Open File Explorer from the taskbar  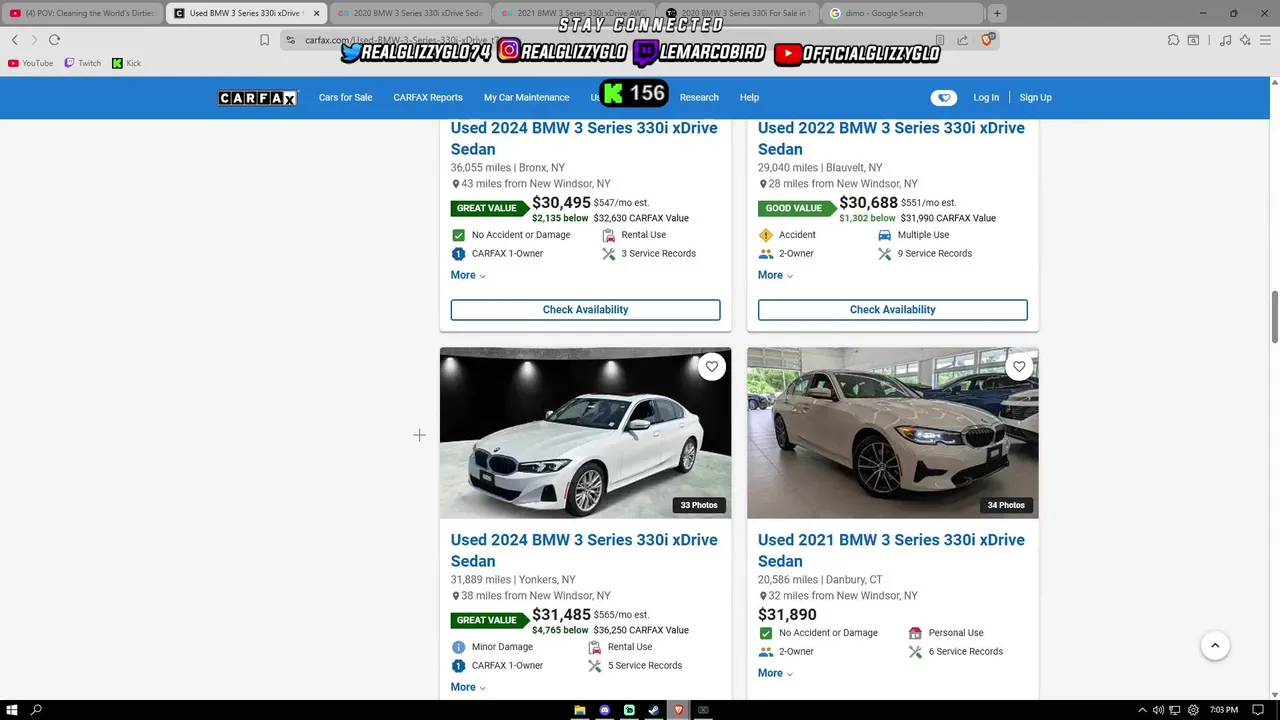click(x=579, y=710)
